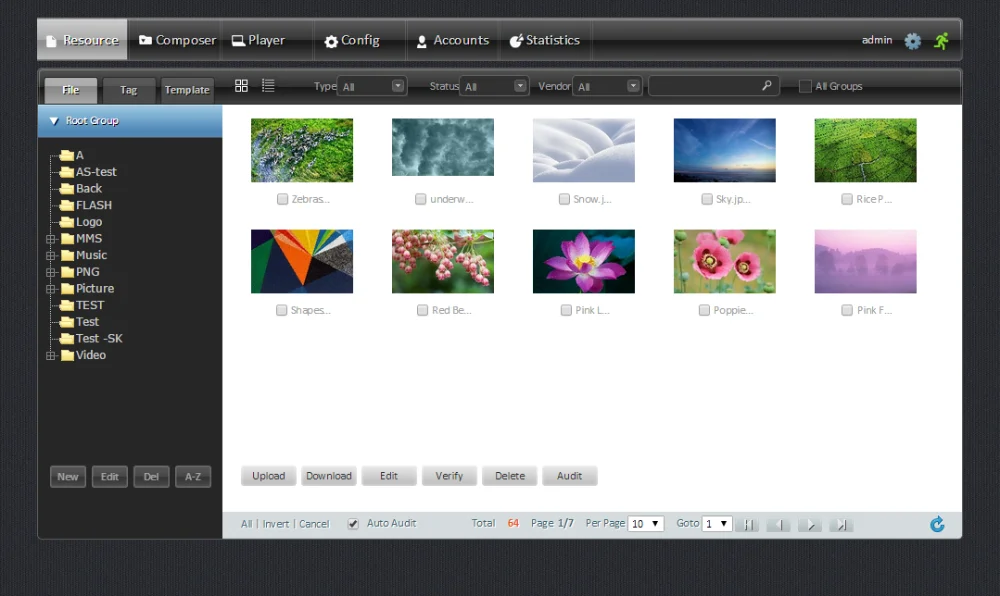Click the Invert selection link
This screenshot has height=596, width=1000.
[276, 524]
